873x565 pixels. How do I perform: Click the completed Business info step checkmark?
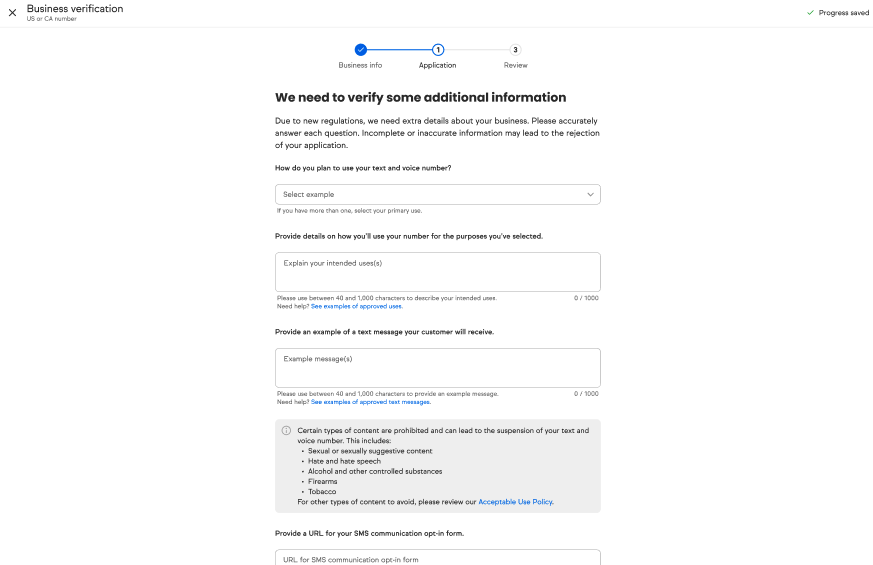click(361, 49)
